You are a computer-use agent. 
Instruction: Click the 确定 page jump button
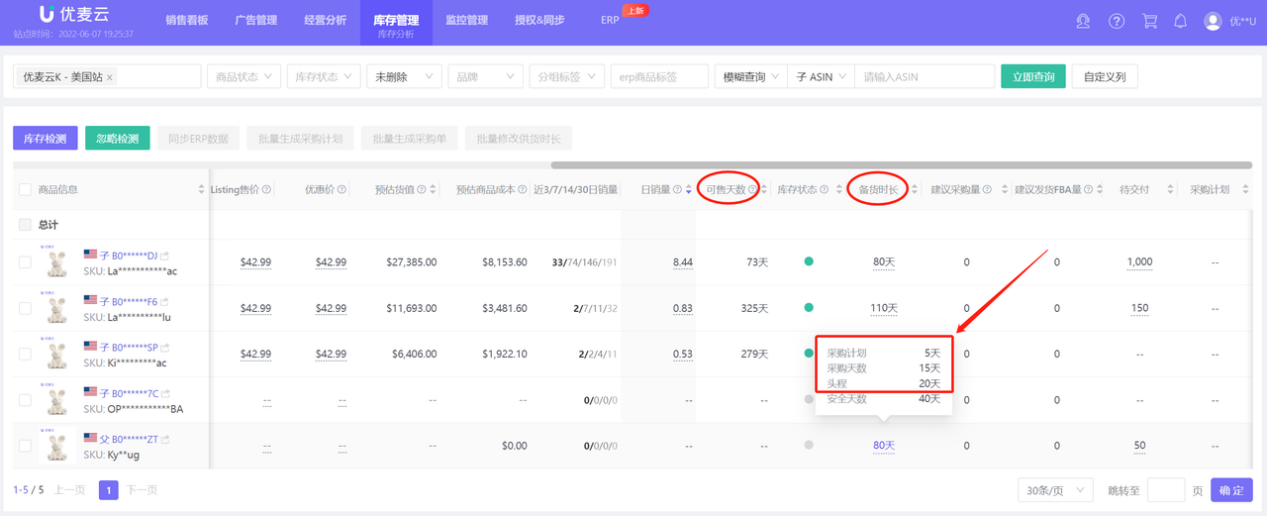coord(1231,490)
